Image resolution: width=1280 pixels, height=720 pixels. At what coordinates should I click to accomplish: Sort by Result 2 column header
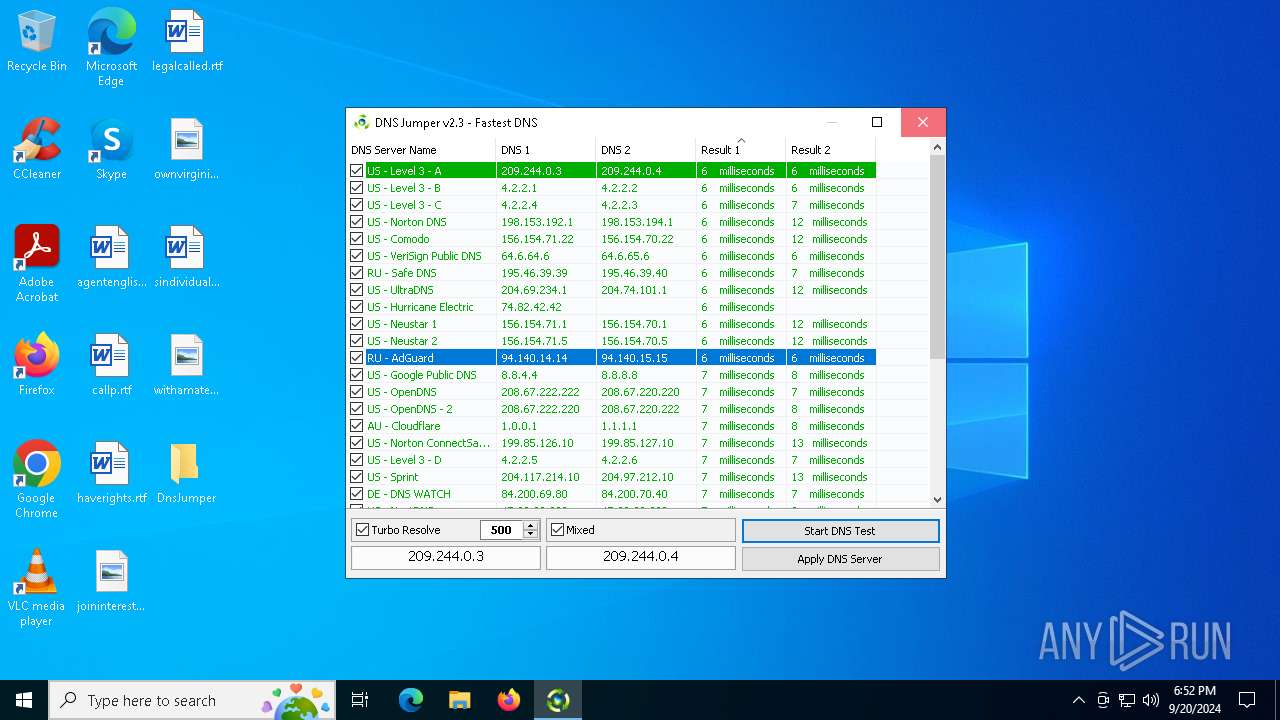[x=831, y=150]
